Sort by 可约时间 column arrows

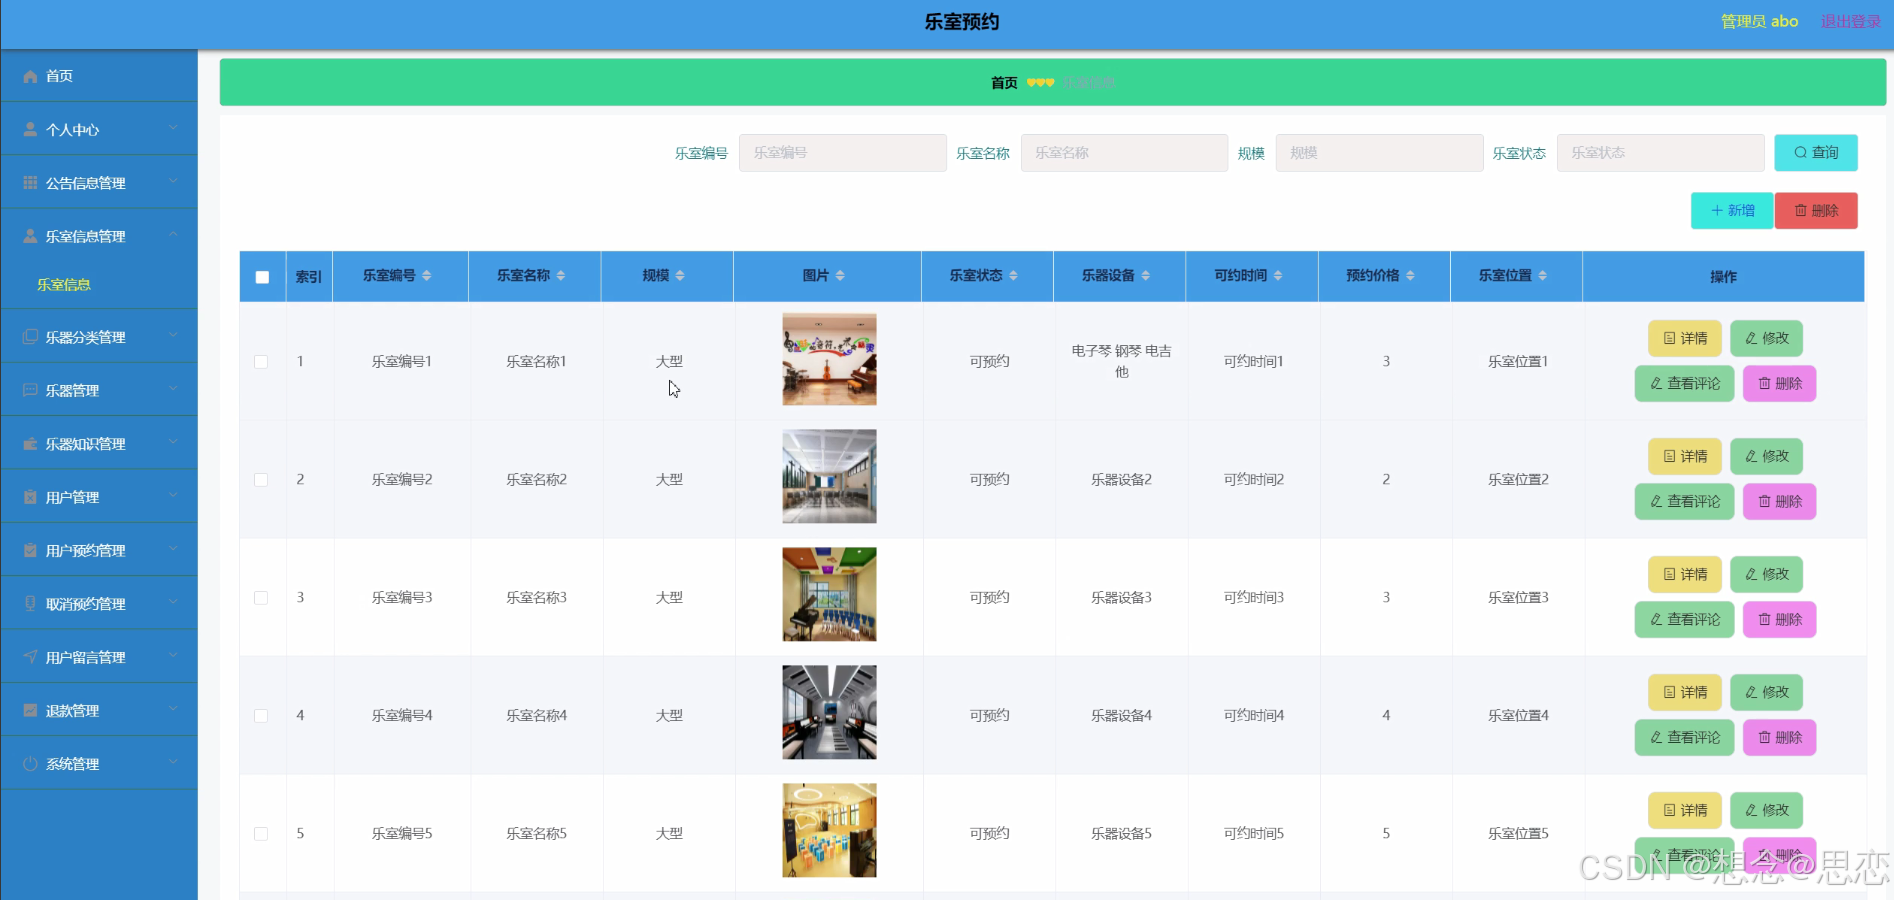tap(1278, 276)
